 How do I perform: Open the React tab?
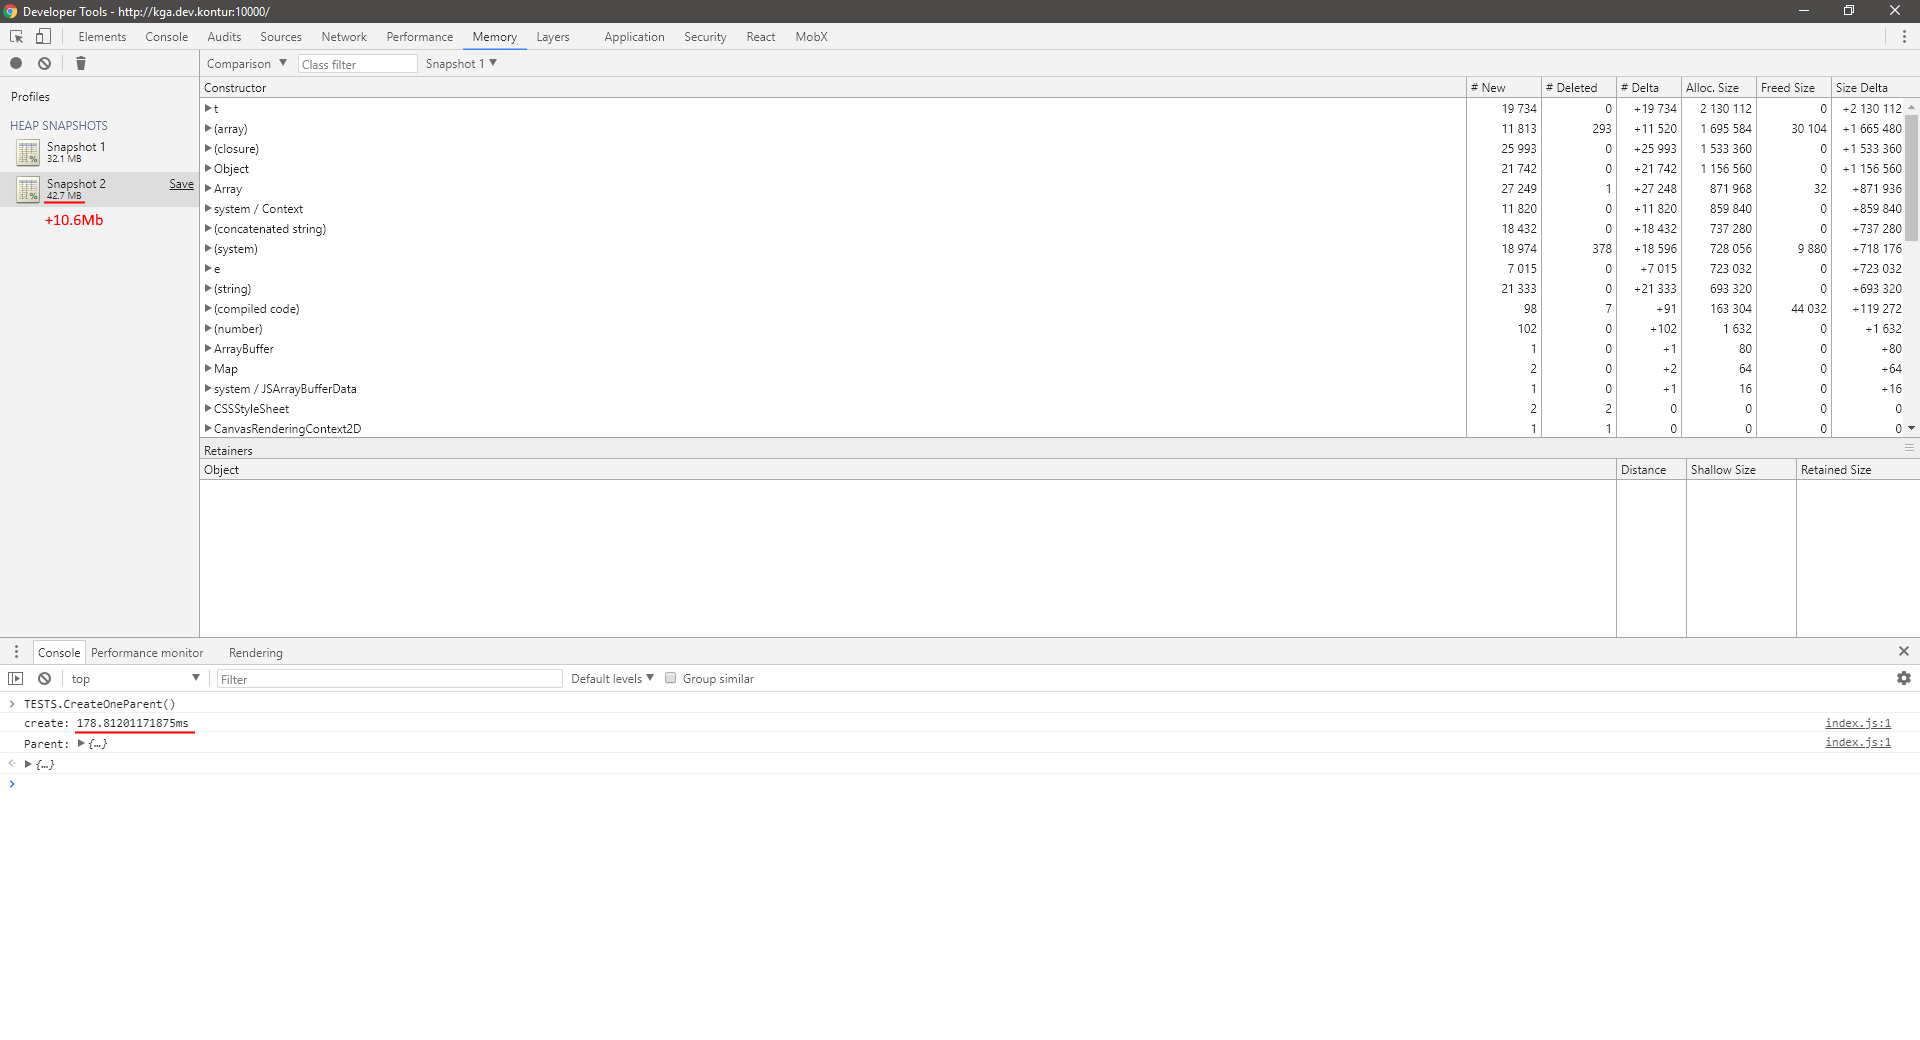[x=761, y=37]
